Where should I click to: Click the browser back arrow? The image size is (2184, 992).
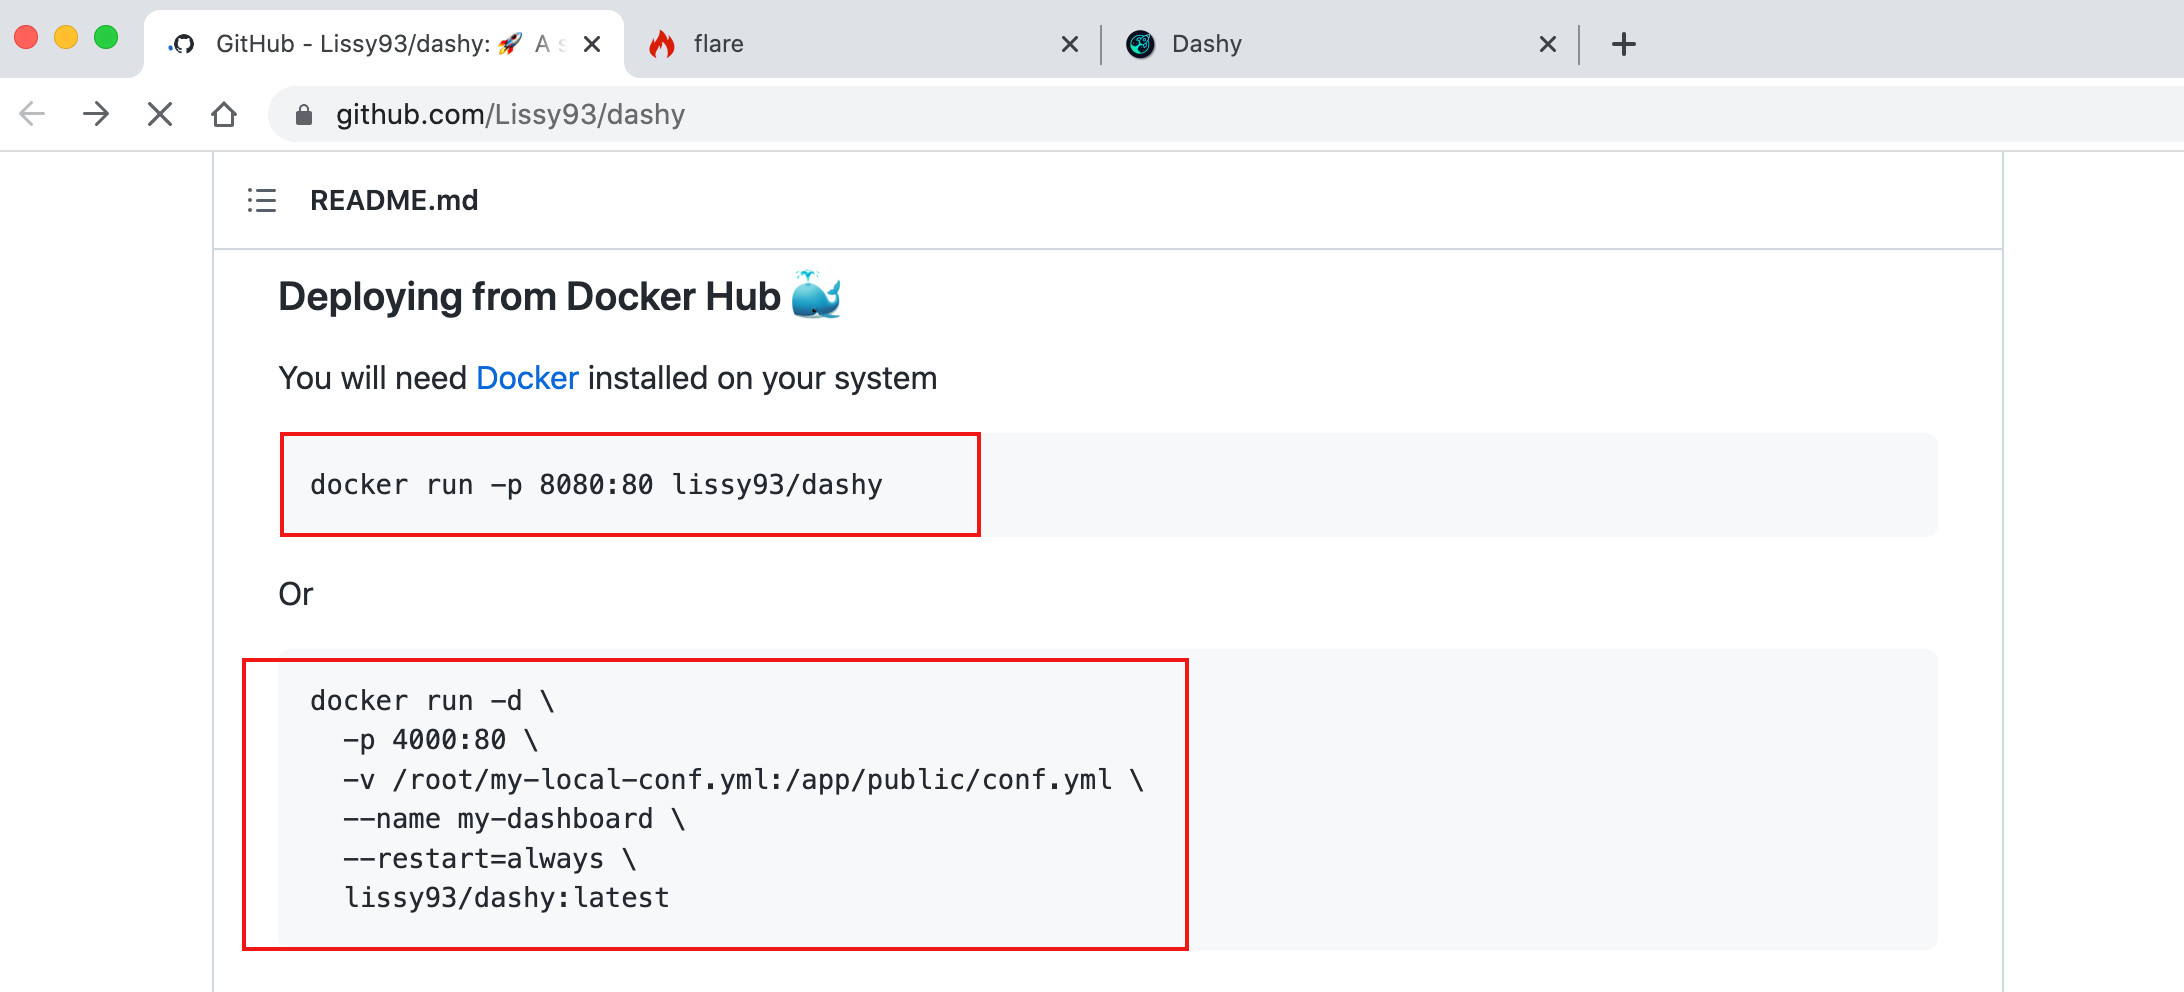(x=33, y=114)
